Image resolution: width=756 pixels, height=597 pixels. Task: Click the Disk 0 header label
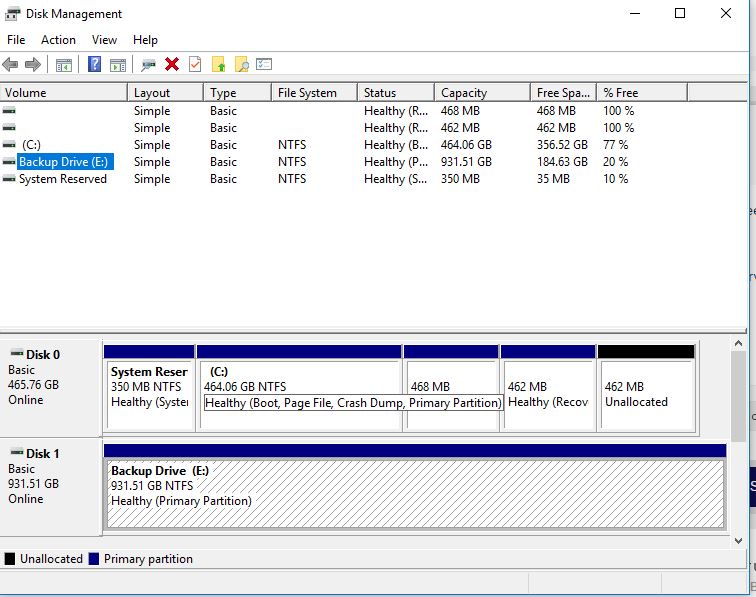point(43,355)
